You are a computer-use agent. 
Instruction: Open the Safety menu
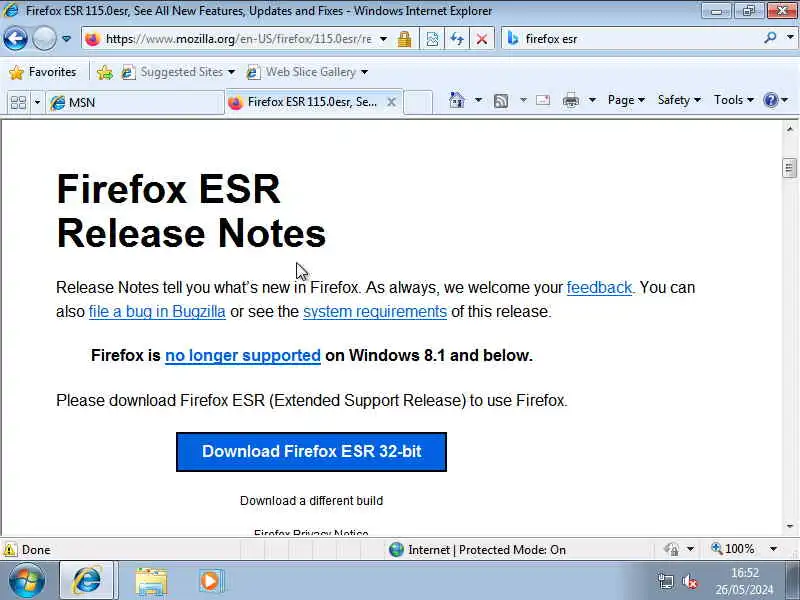coord(679,100)
